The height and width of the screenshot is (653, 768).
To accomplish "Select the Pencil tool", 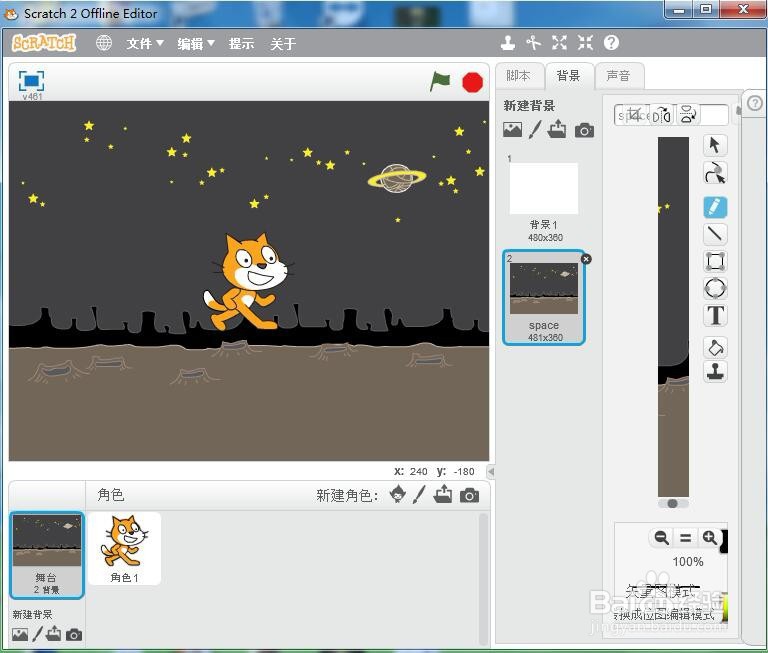I will pyautogui.click(x=715, y=207).
